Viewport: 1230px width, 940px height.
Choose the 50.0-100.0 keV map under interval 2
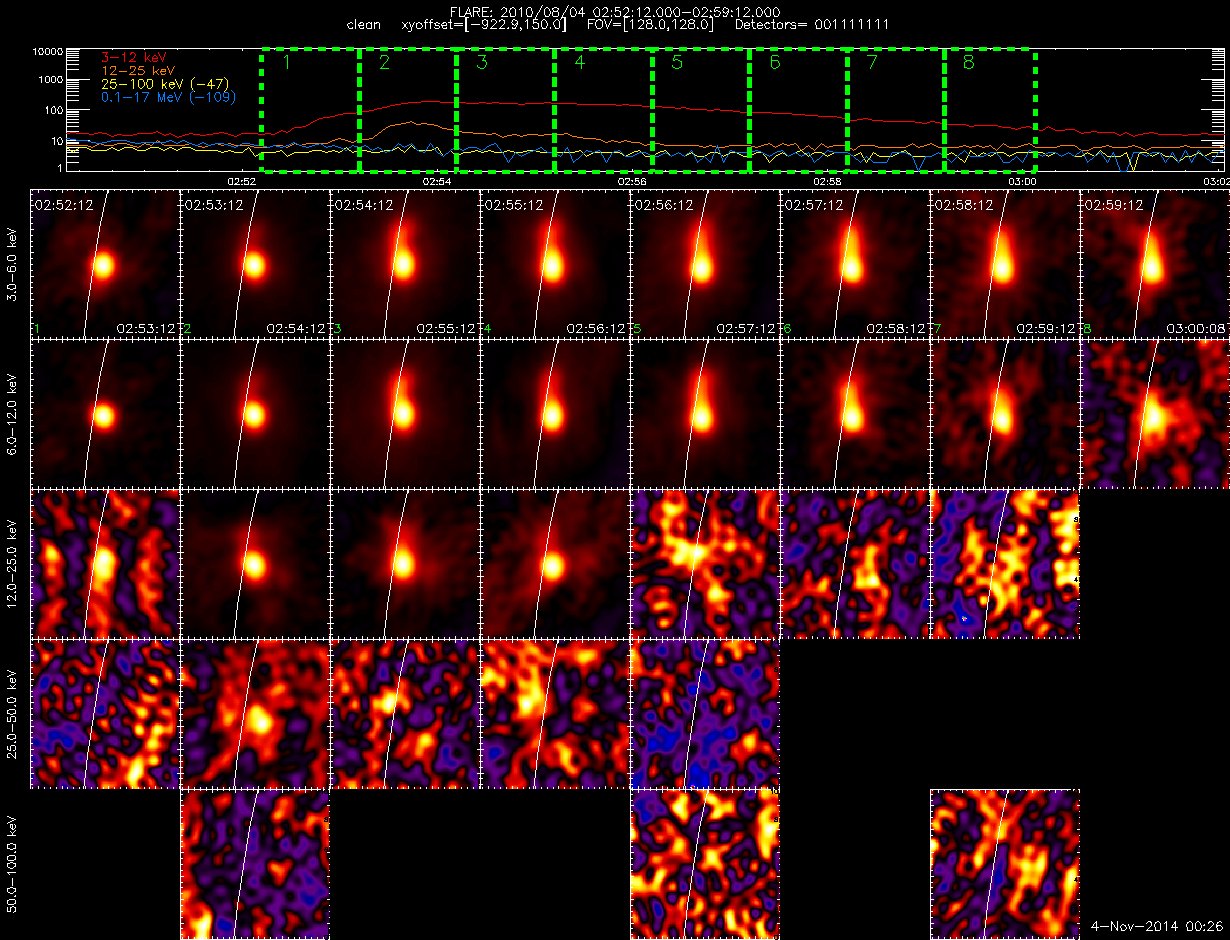click(255, 864)
